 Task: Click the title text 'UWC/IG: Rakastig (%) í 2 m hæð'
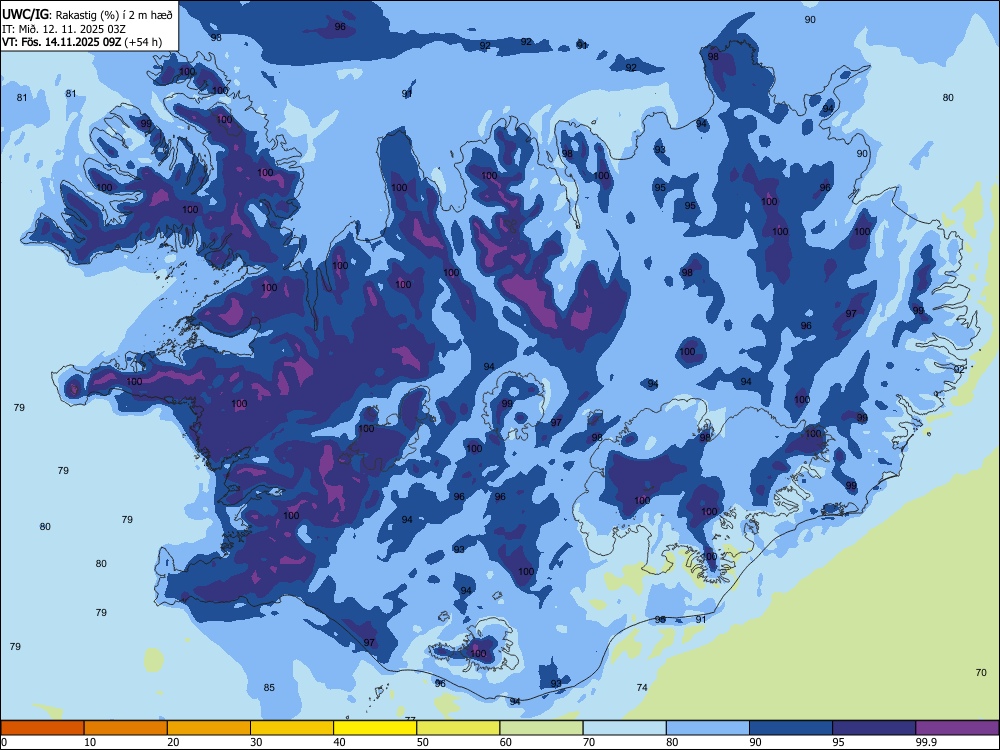87,15
